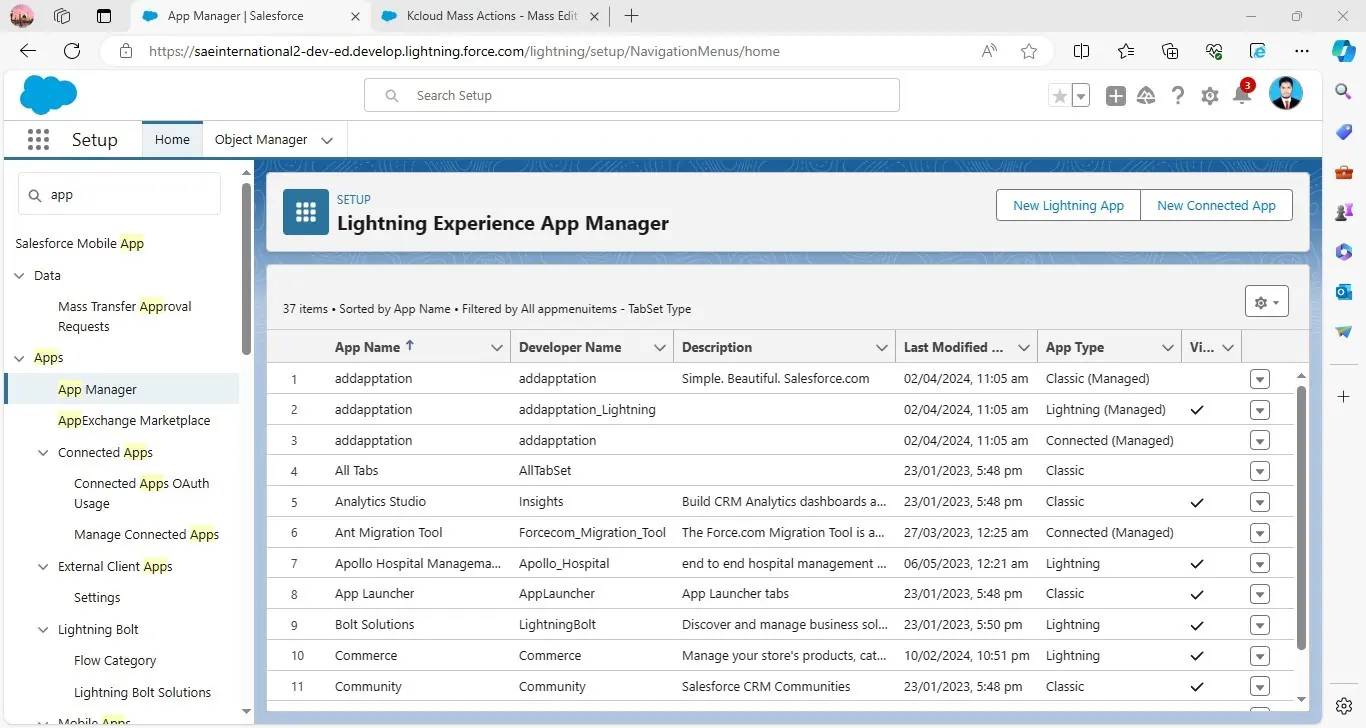
Task: Click the New Connected App button
Action: [1216, 205]
